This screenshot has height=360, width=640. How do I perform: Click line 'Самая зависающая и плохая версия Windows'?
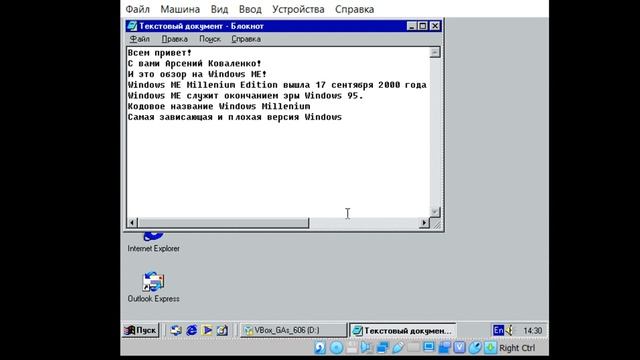pos(235,117)
